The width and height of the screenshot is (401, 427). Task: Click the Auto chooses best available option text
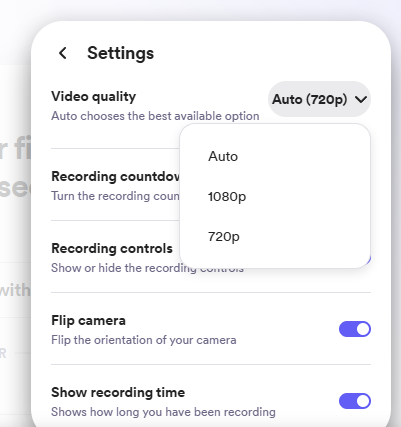[x=155, y=116]
